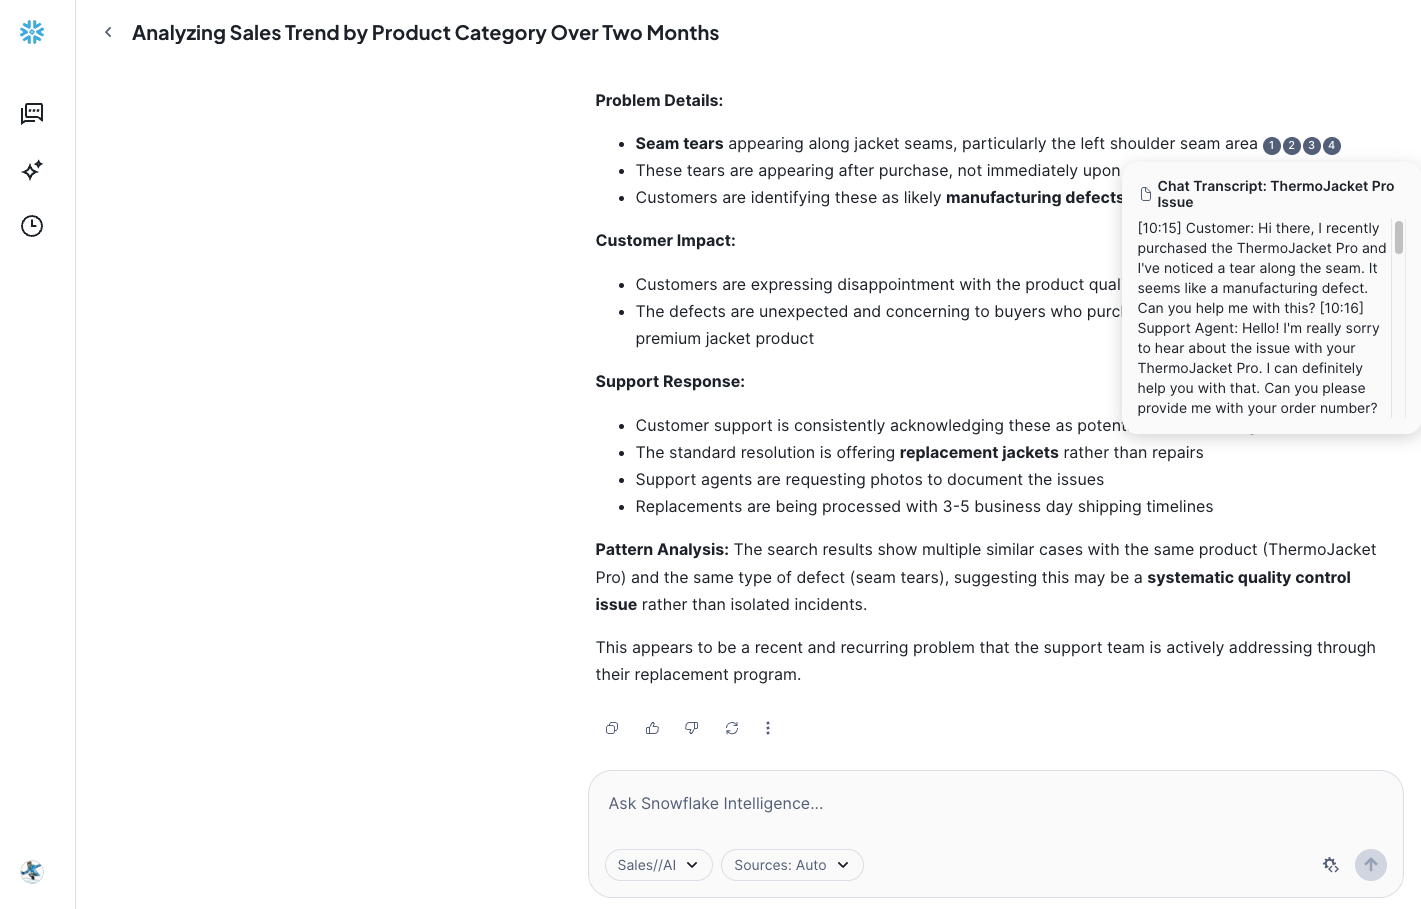The image size is (1421, 909).
Task: Open the settings gear in input box
Action: click(1330, 865)
